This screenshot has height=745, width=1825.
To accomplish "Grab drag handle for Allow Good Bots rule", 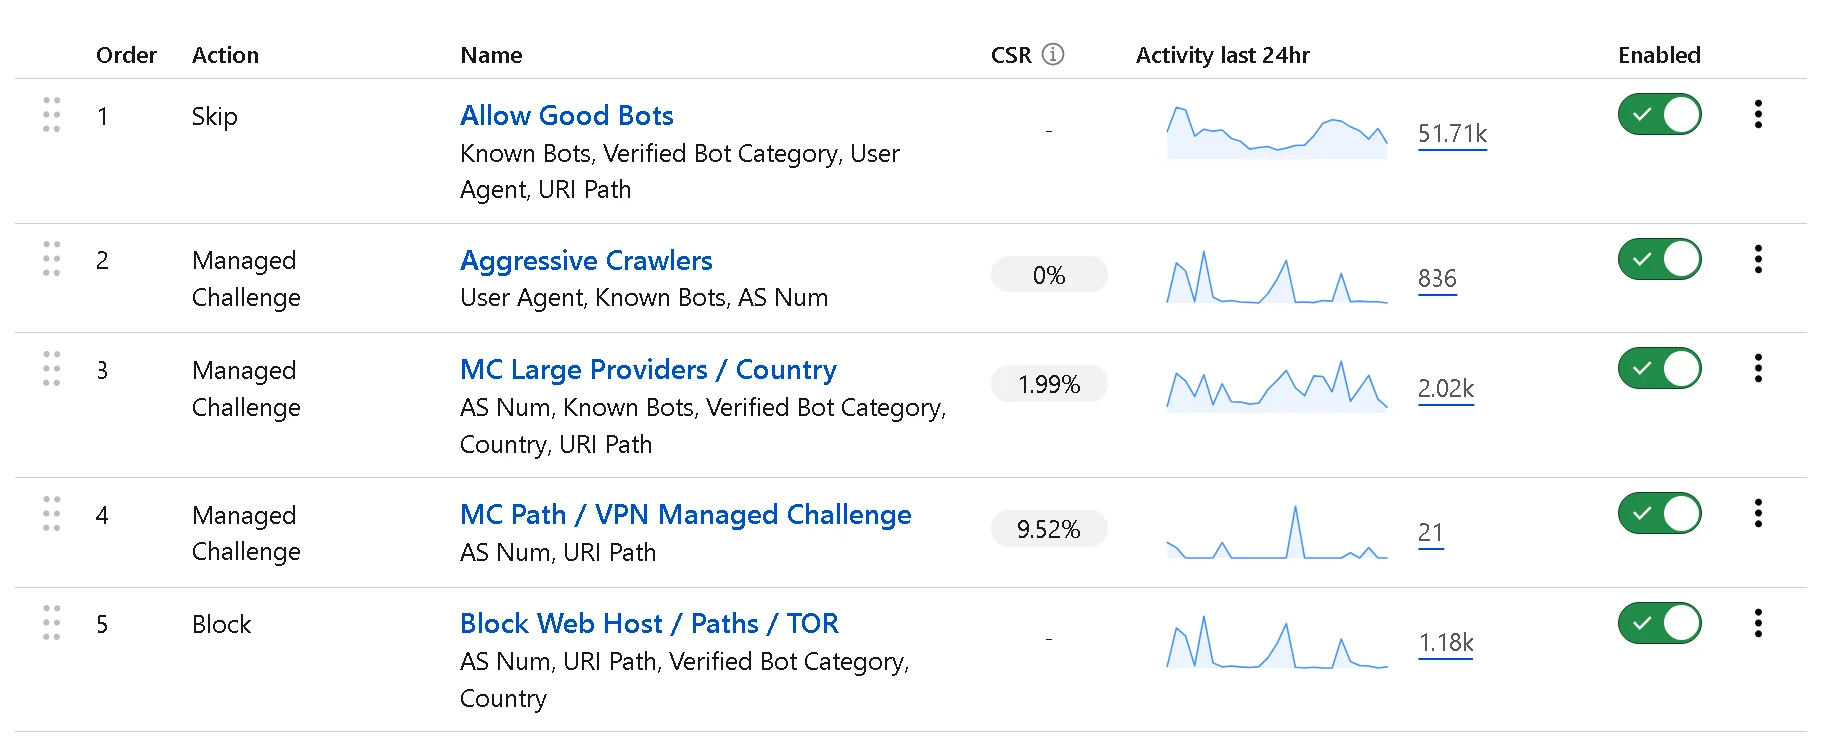I will tap(52, 115).
